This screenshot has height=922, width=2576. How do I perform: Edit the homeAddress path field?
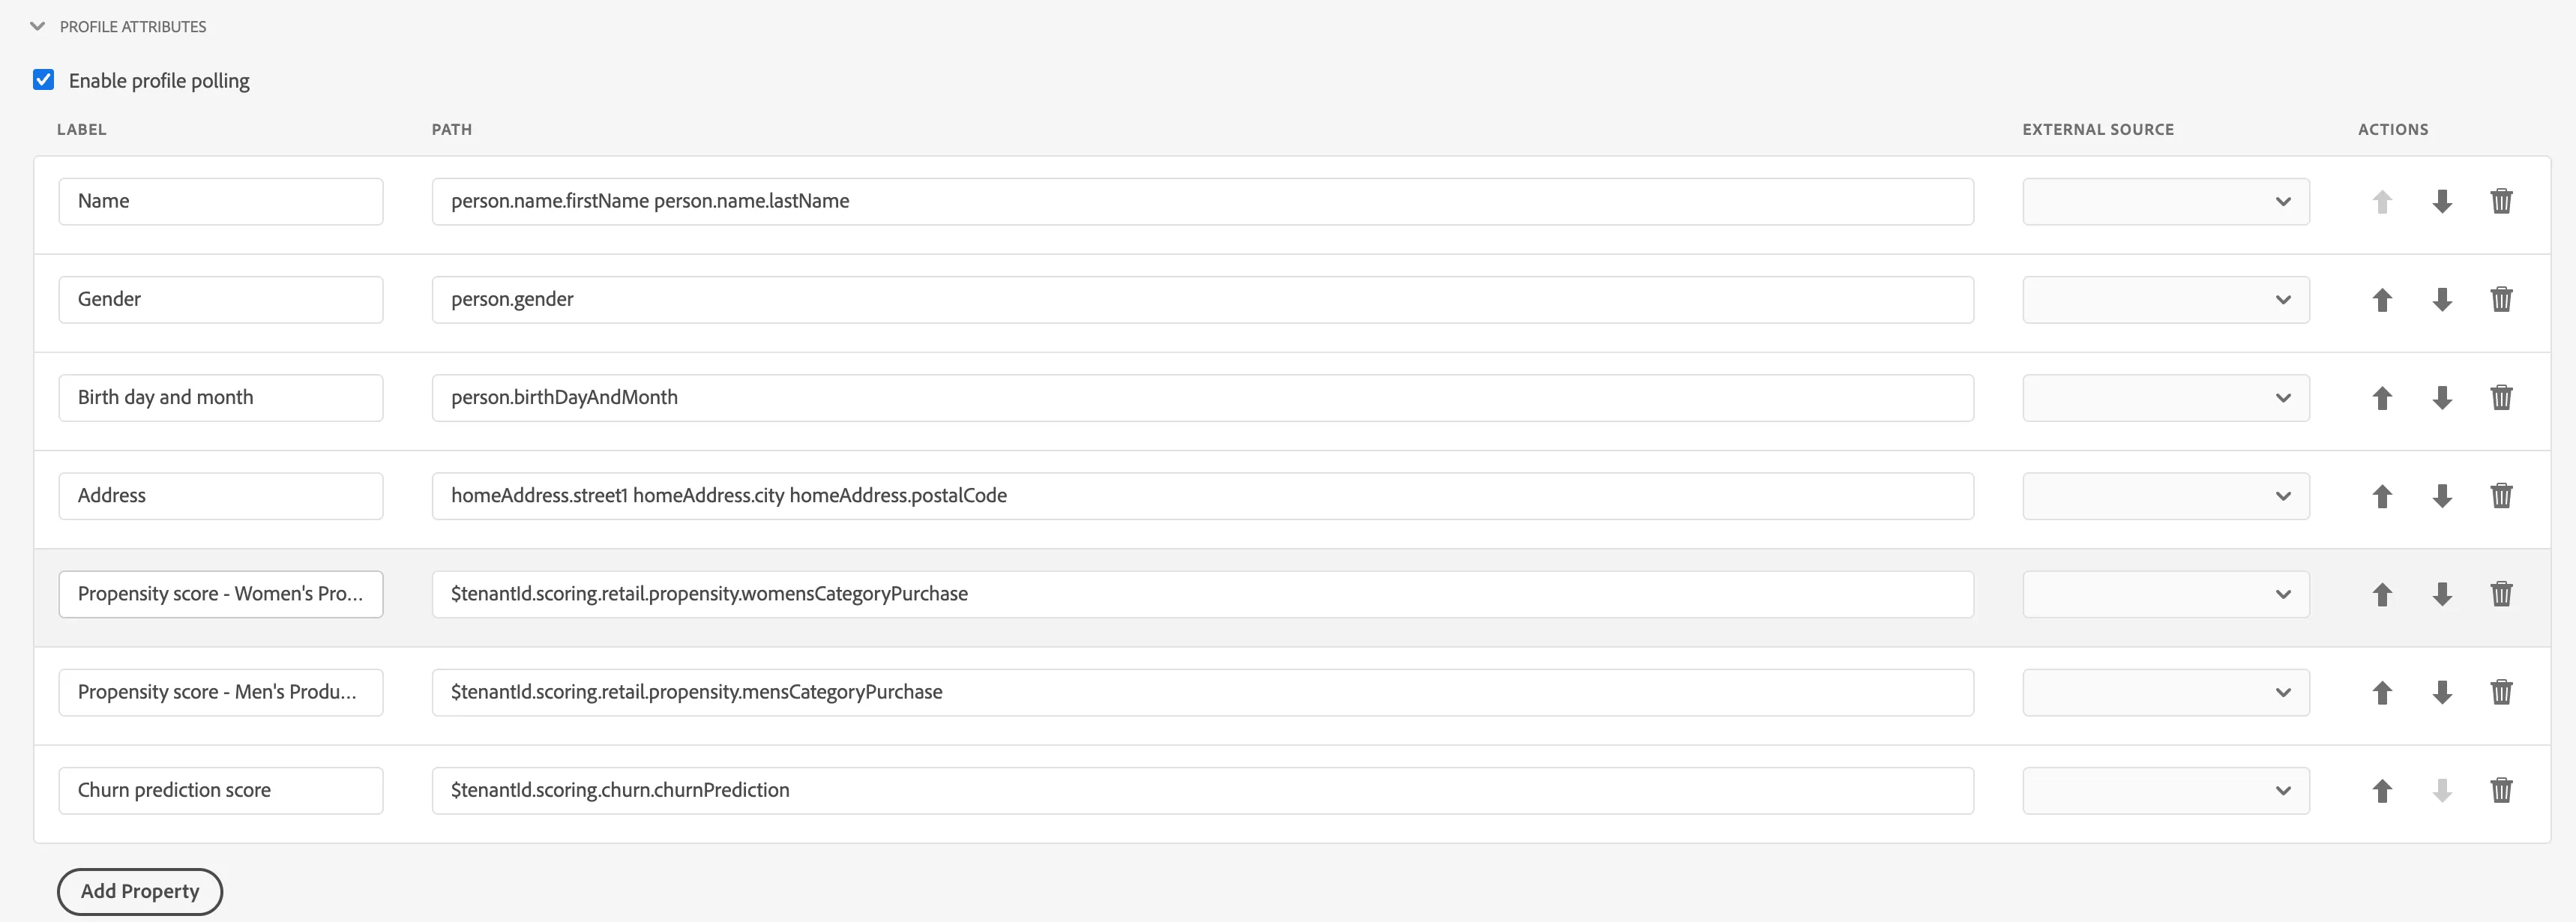point(1203,496)
